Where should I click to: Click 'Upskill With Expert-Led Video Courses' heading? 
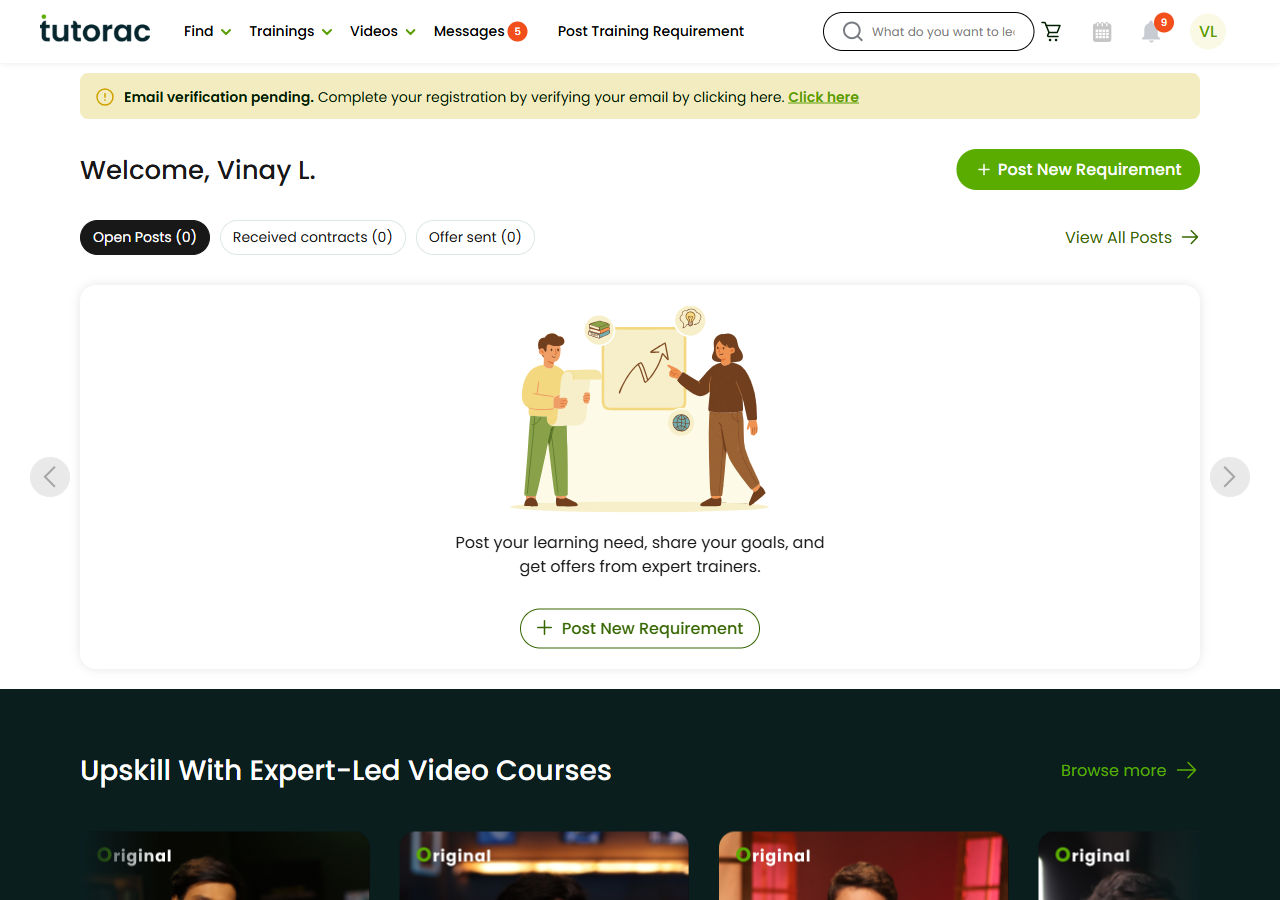point(346,770)
